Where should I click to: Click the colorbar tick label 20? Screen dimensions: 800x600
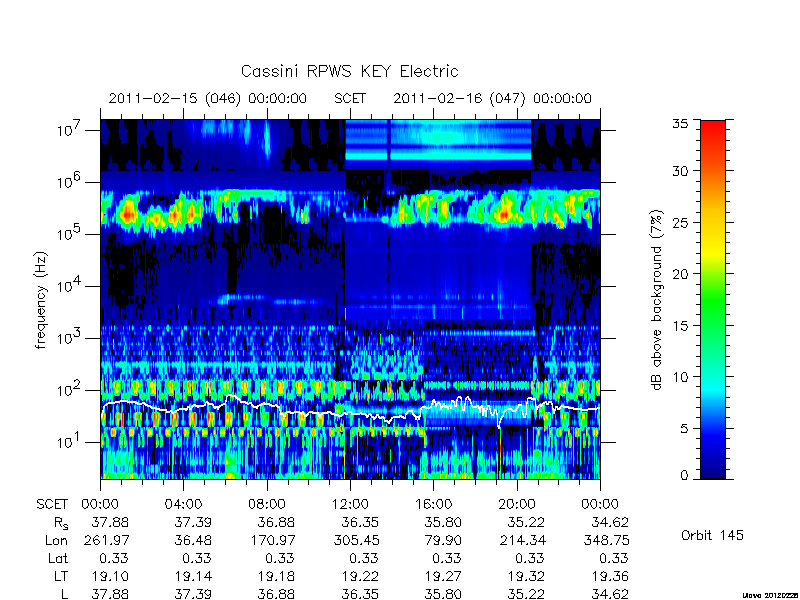(x=680, y=273)
